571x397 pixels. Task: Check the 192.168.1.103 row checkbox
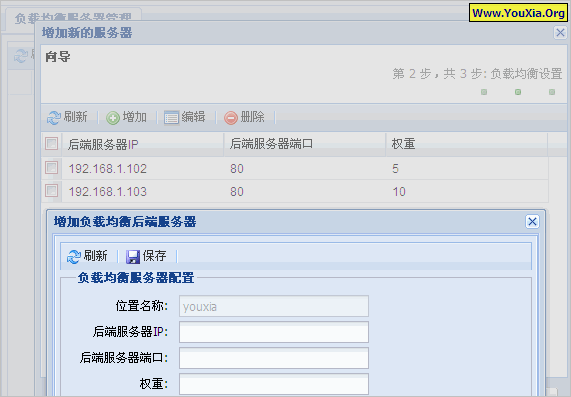[x=51, y=190]
